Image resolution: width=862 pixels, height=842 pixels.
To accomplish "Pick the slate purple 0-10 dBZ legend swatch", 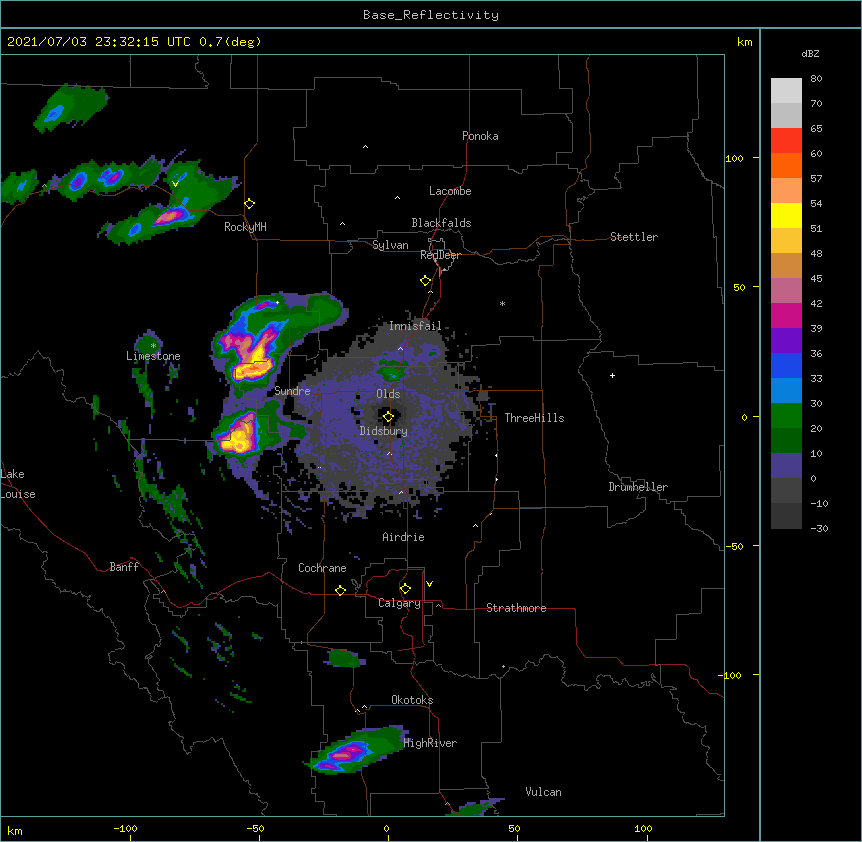I will pyautogui.click(x=786, y=466).
